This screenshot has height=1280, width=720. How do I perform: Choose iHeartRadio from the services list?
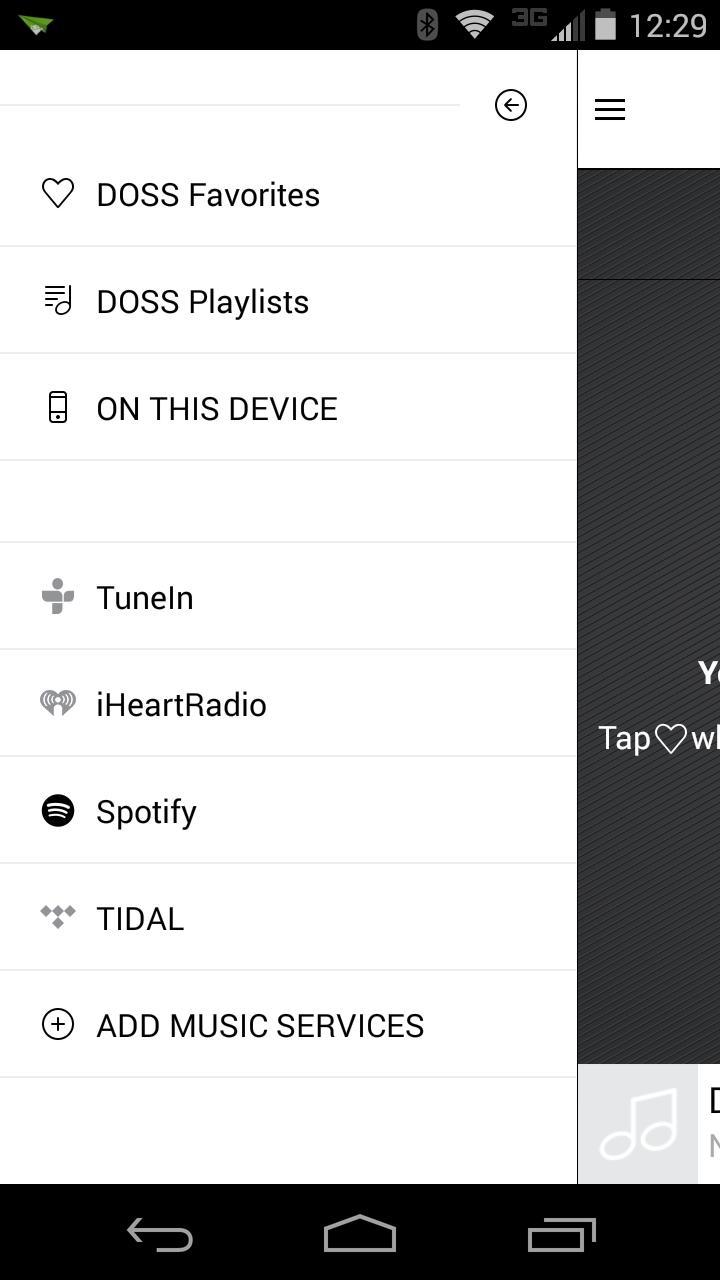click(x=288, y=704)
